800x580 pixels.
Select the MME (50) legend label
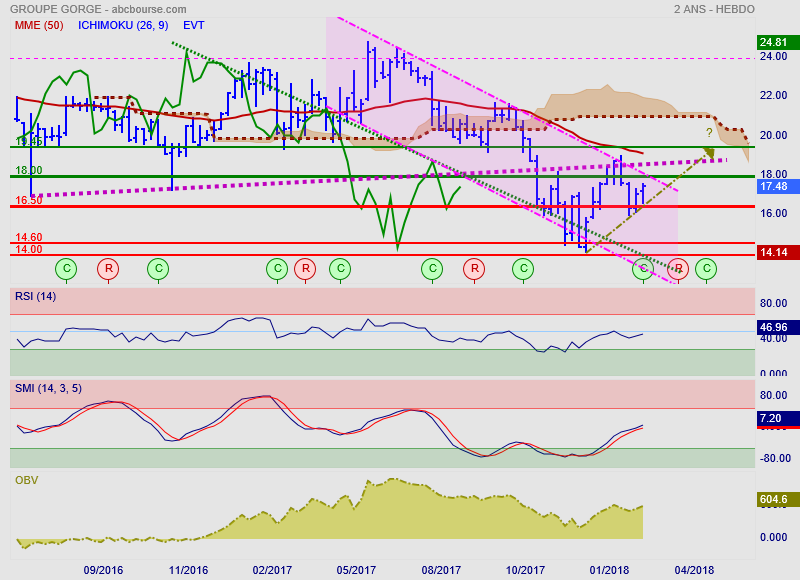point(39,26)
